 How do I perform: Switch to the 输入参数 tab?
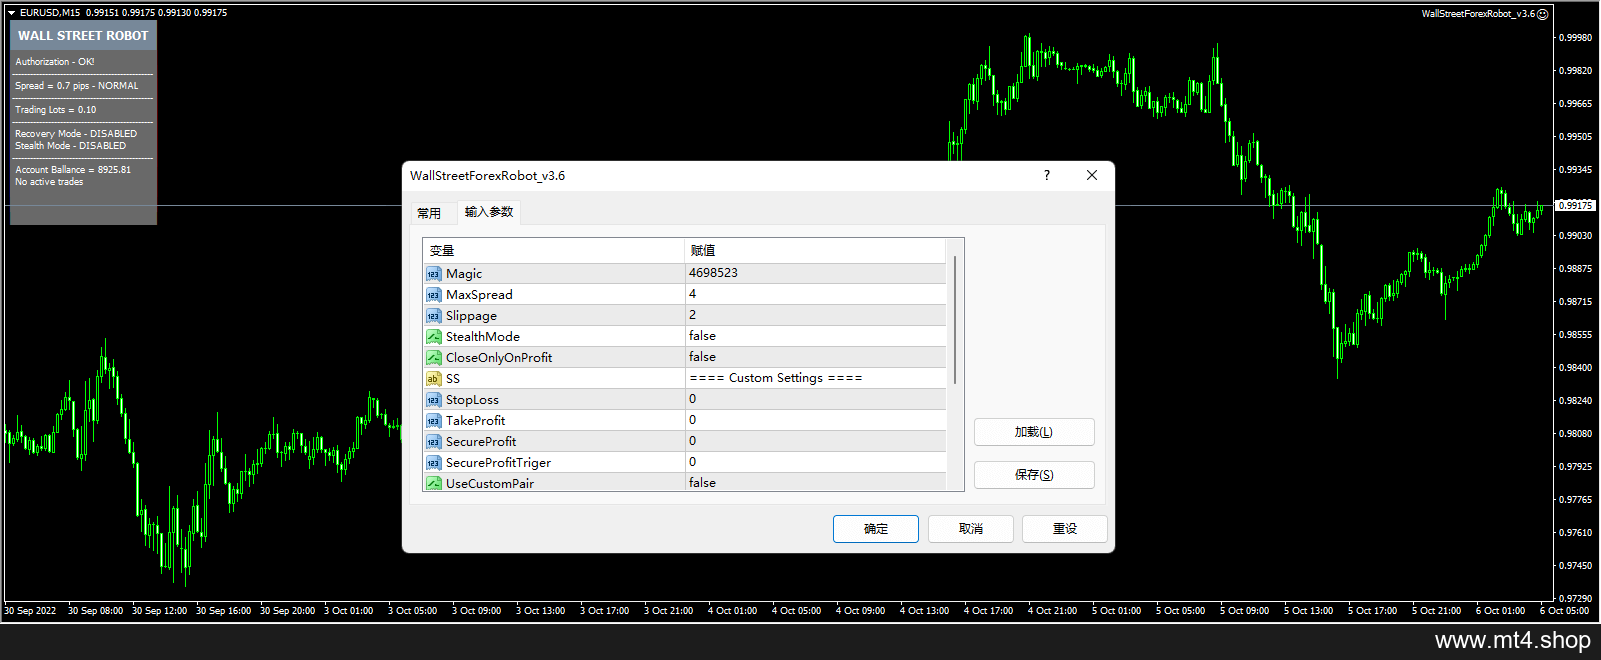click(x=489, y=212)
